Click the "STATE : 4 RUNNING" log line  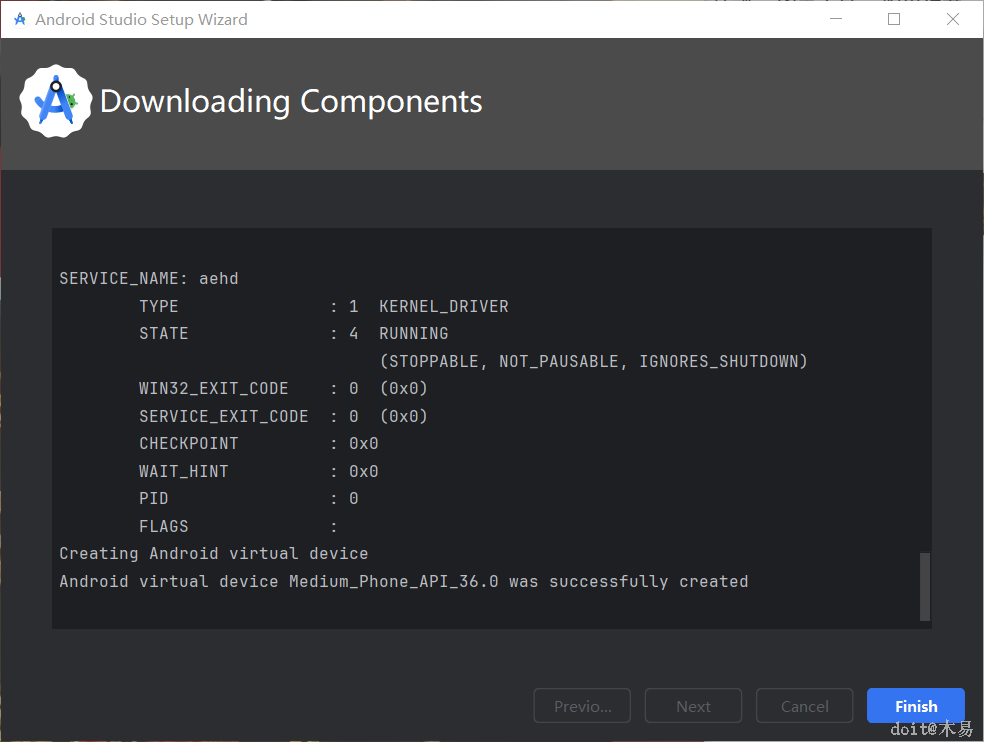click(293, 333)
